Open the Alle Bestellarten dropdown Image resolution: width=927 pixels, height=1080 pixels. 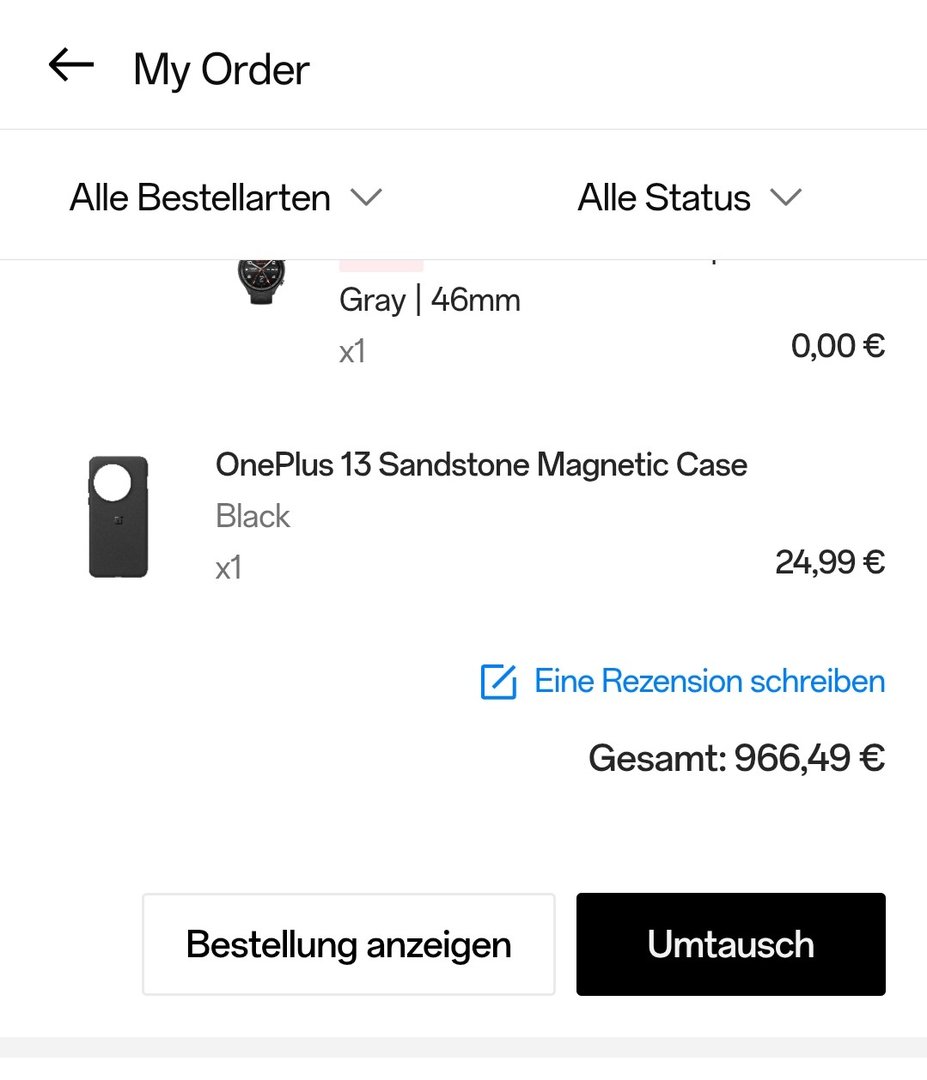[200, 198]
